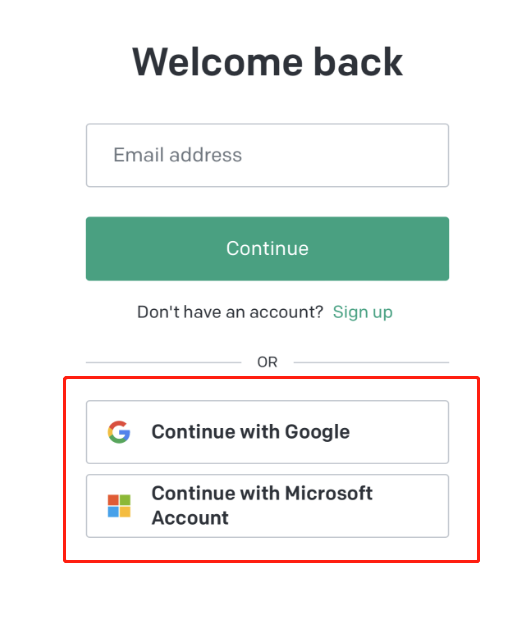Click the divider line left of OR

pos(163,362)
